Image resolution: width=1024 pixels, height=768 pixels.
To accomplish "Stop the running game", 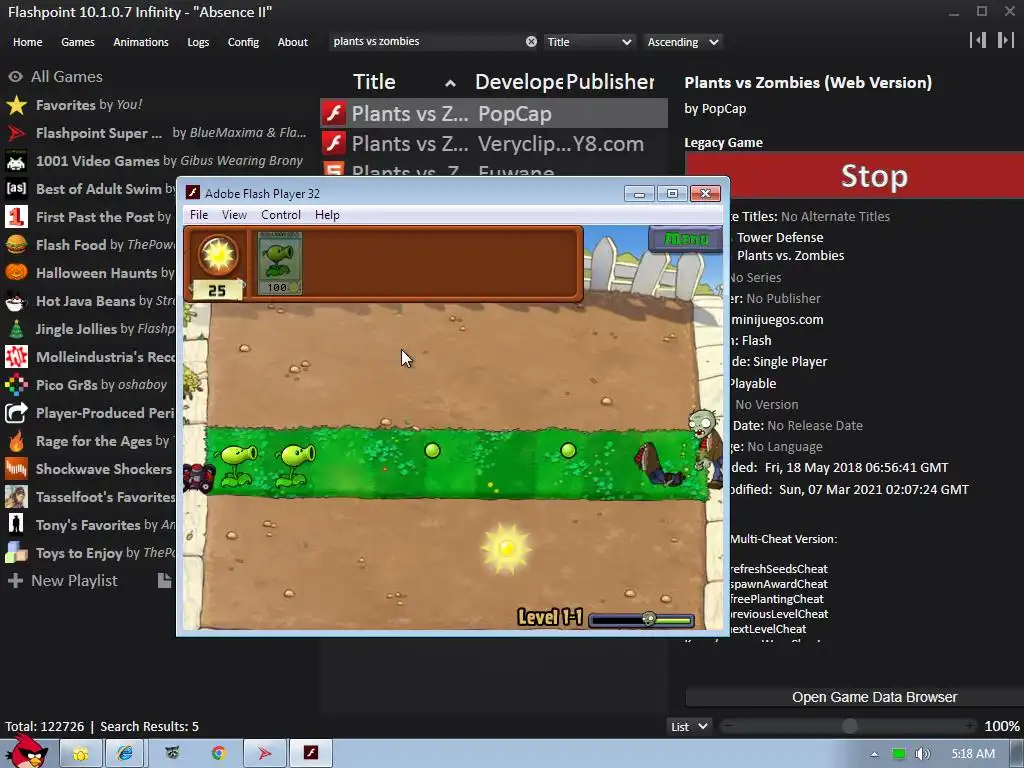I will [x=874, y=176].
